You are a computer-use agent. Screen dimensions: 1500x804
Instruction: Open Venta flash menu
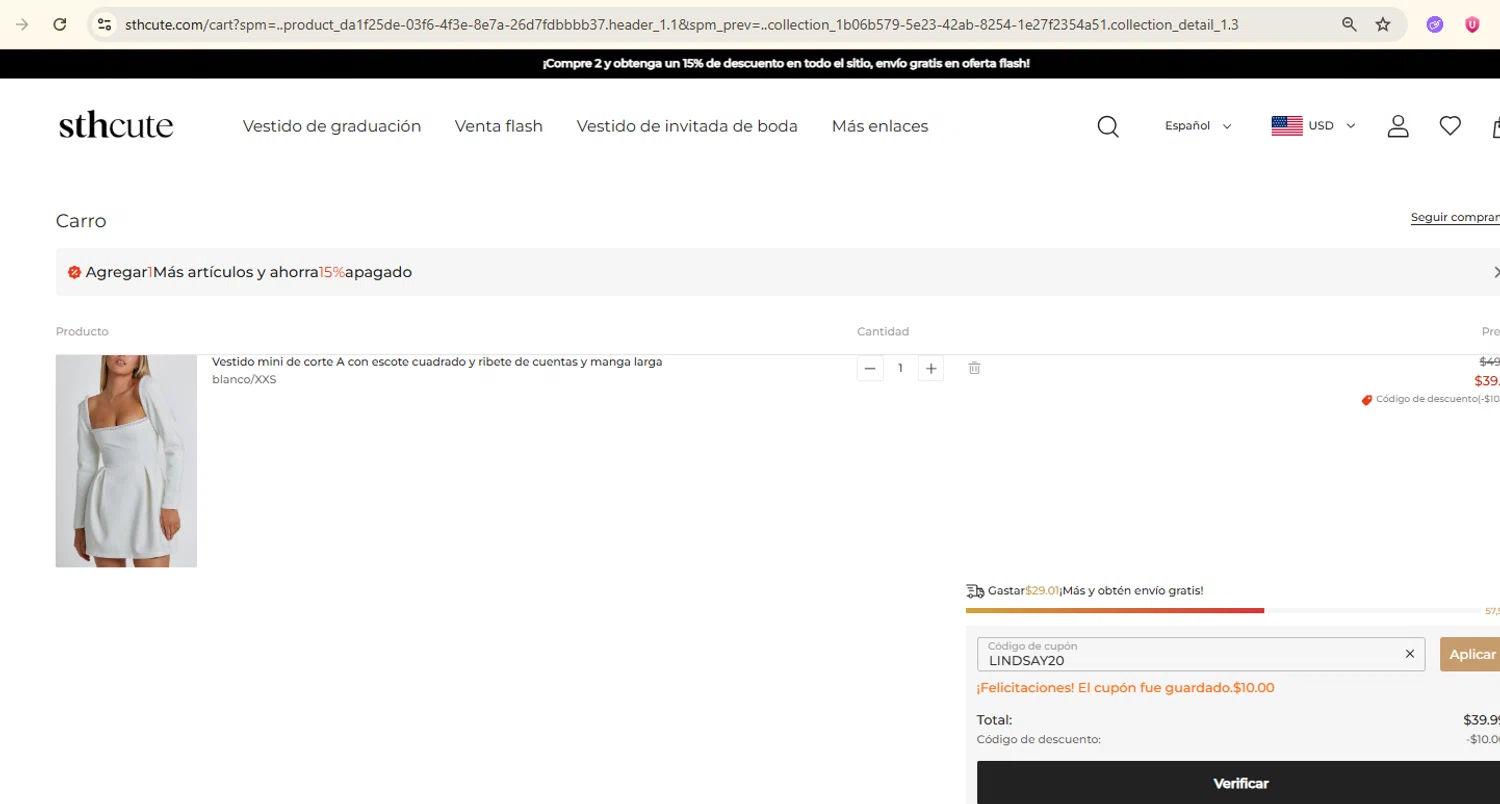[x=499, y=126]
